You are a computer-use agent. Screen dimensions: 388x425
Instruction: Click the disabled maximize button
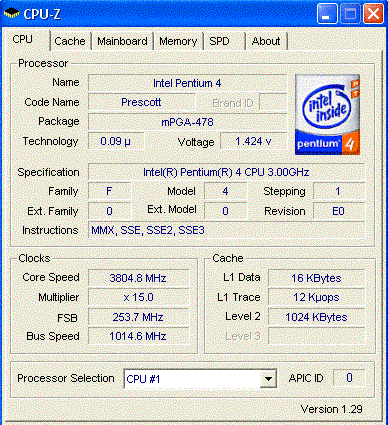point(350,14)
